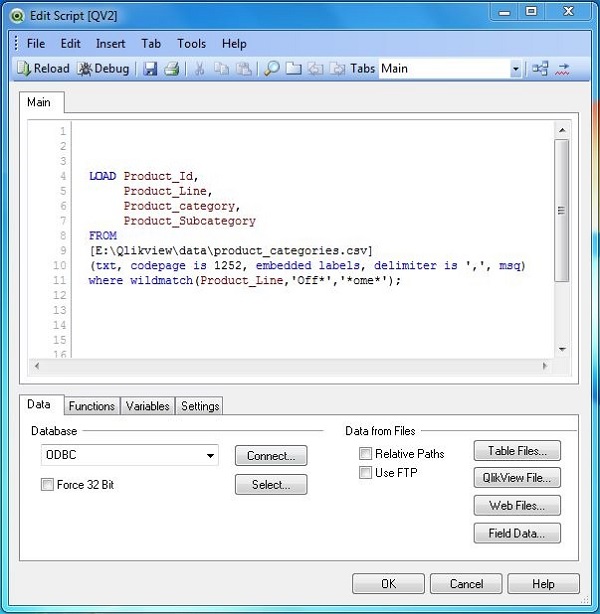Image resolution: width=600 pixels, height=614 pixels.
Task: Open the Tools menu
Action: click(192, 43)
